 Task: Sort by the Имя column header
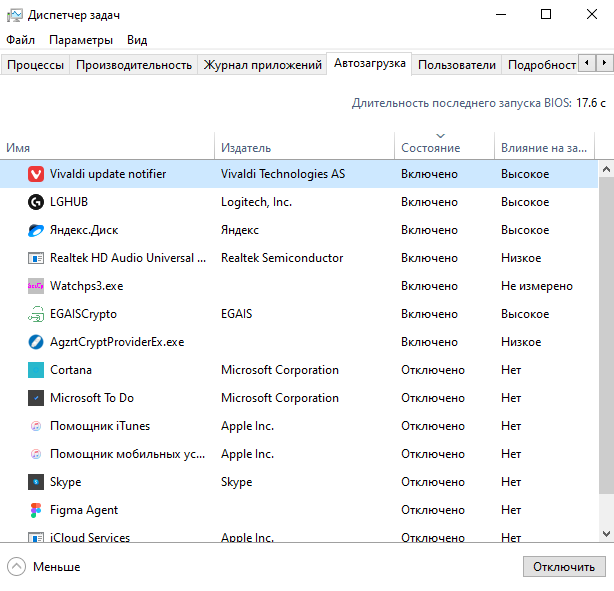(x=107, y=148)
